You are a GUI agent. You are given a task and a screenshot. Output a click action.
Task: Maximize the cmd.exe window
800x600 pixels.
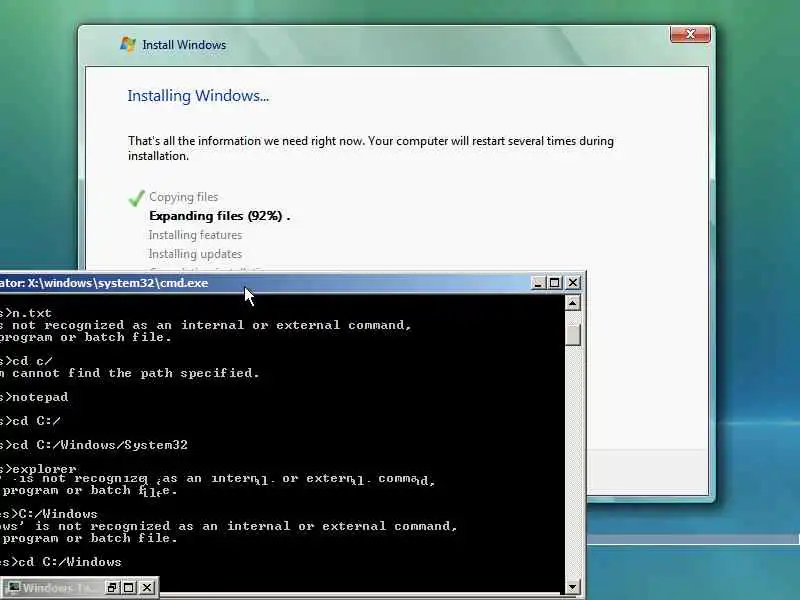pos(555,283)
